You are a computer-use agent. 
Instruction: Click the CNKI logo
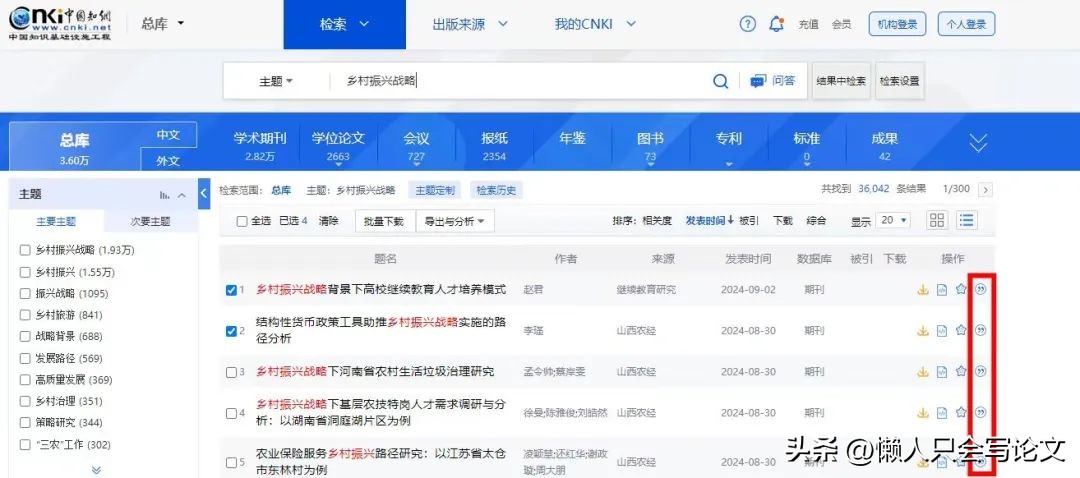[x=60, y=24]
